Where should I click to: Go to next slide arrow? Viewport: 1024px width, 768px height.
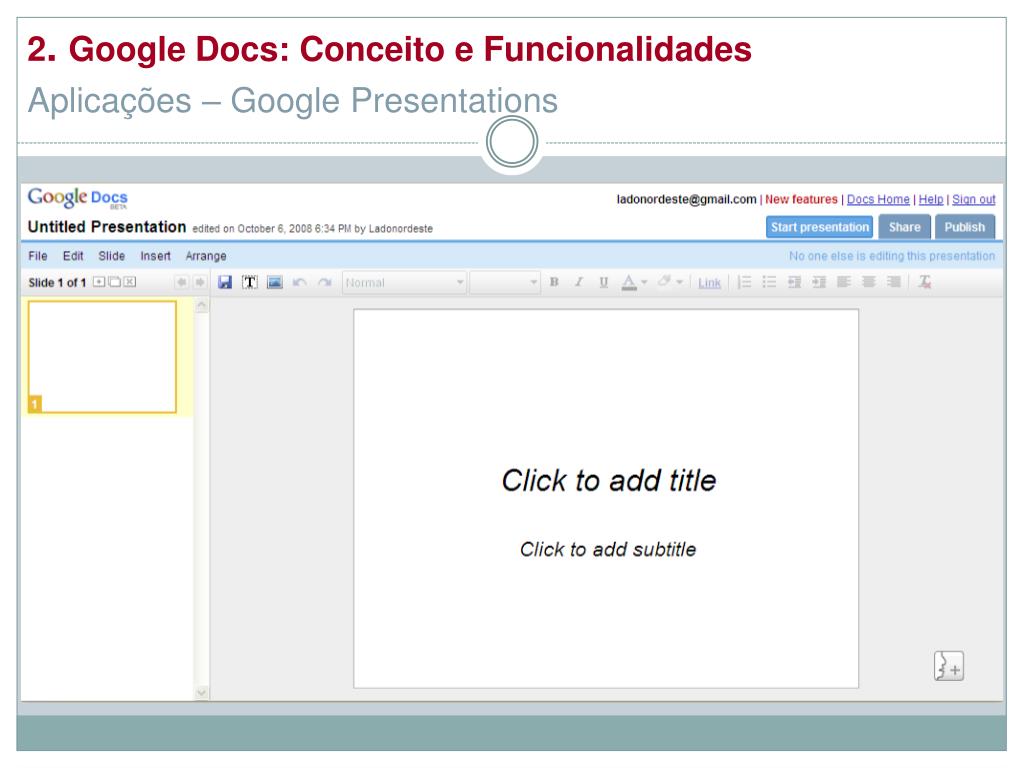click(x=200, y=282)
